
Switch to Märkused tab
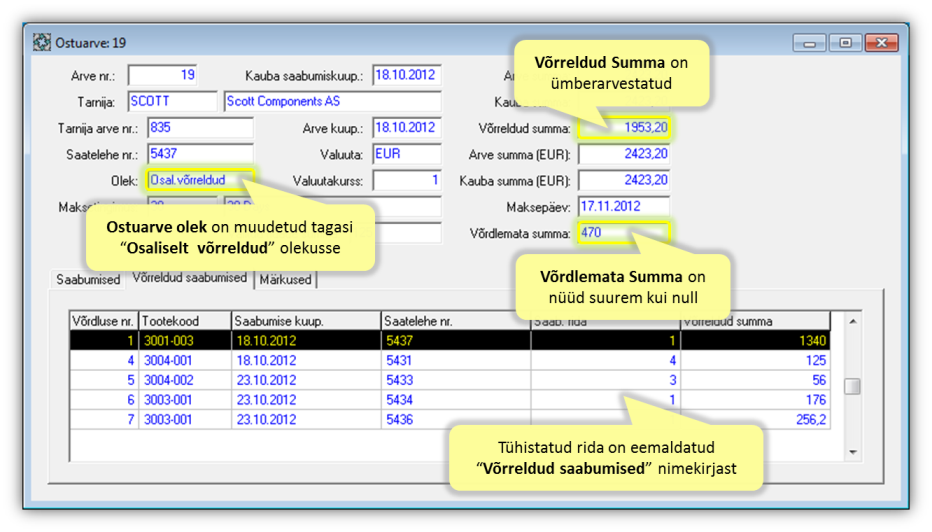(x=285, y=279)
